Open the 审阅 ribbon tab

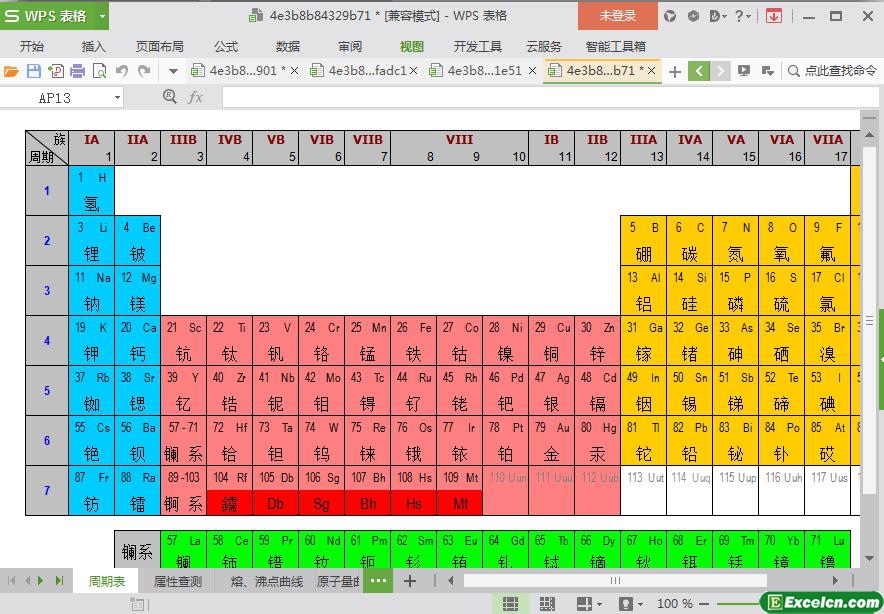(350, 47)
